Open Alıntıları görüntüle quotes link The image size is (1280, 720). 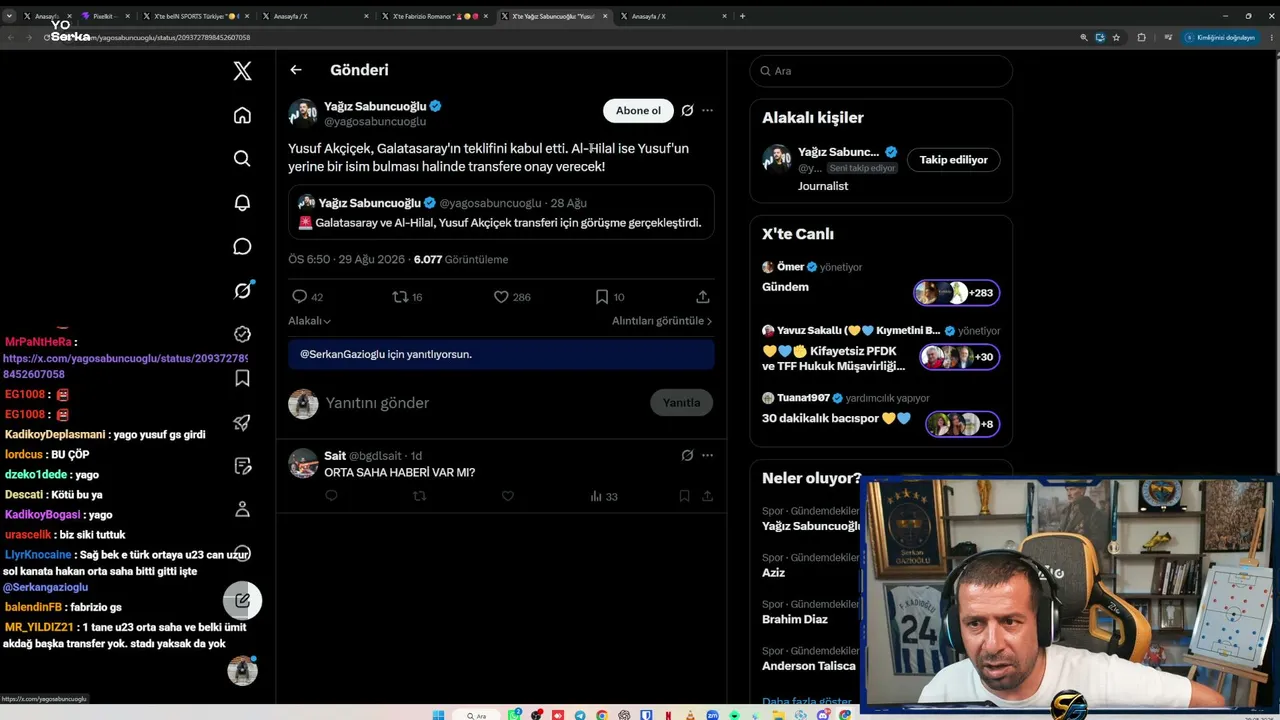662,321
